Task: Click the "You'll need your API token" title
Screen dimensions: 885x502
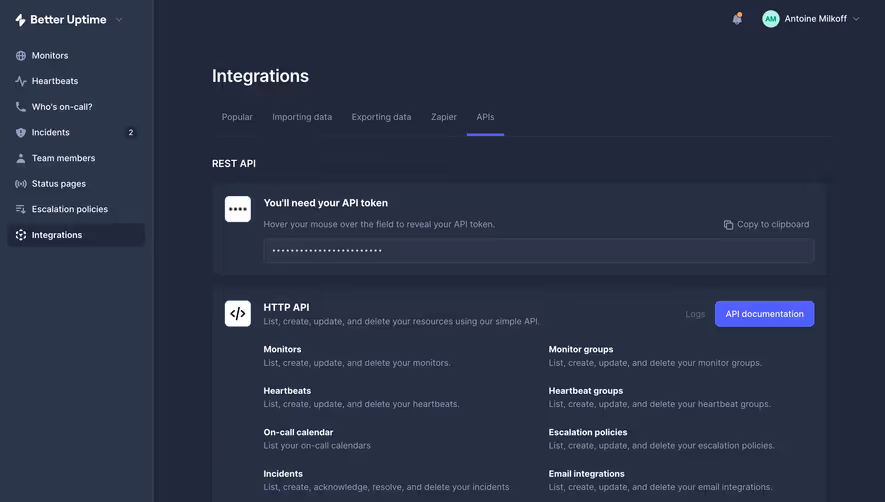Action: (x=326, y=203)
